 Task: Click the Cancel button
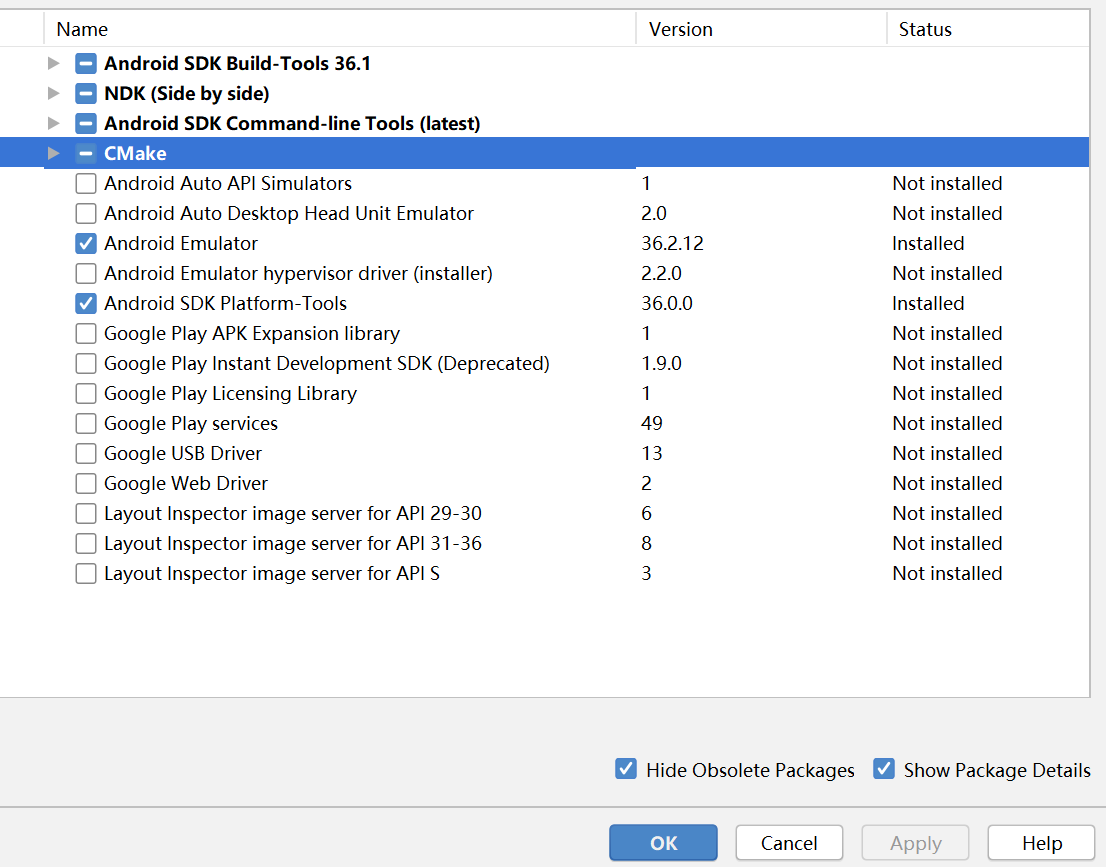[x=789, y=842]
